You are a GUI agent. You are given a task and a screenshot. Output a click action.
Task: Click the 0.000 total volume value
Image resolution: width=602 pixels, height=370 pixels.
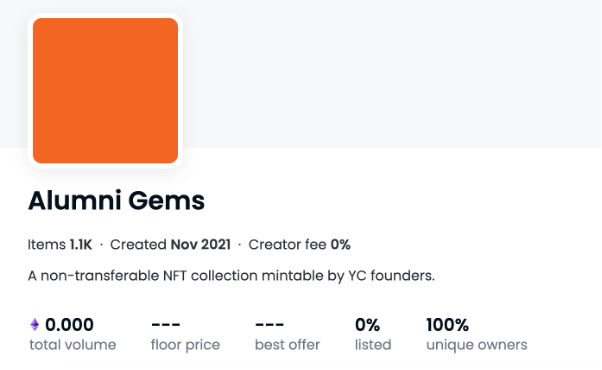click(x=69, y=325)
